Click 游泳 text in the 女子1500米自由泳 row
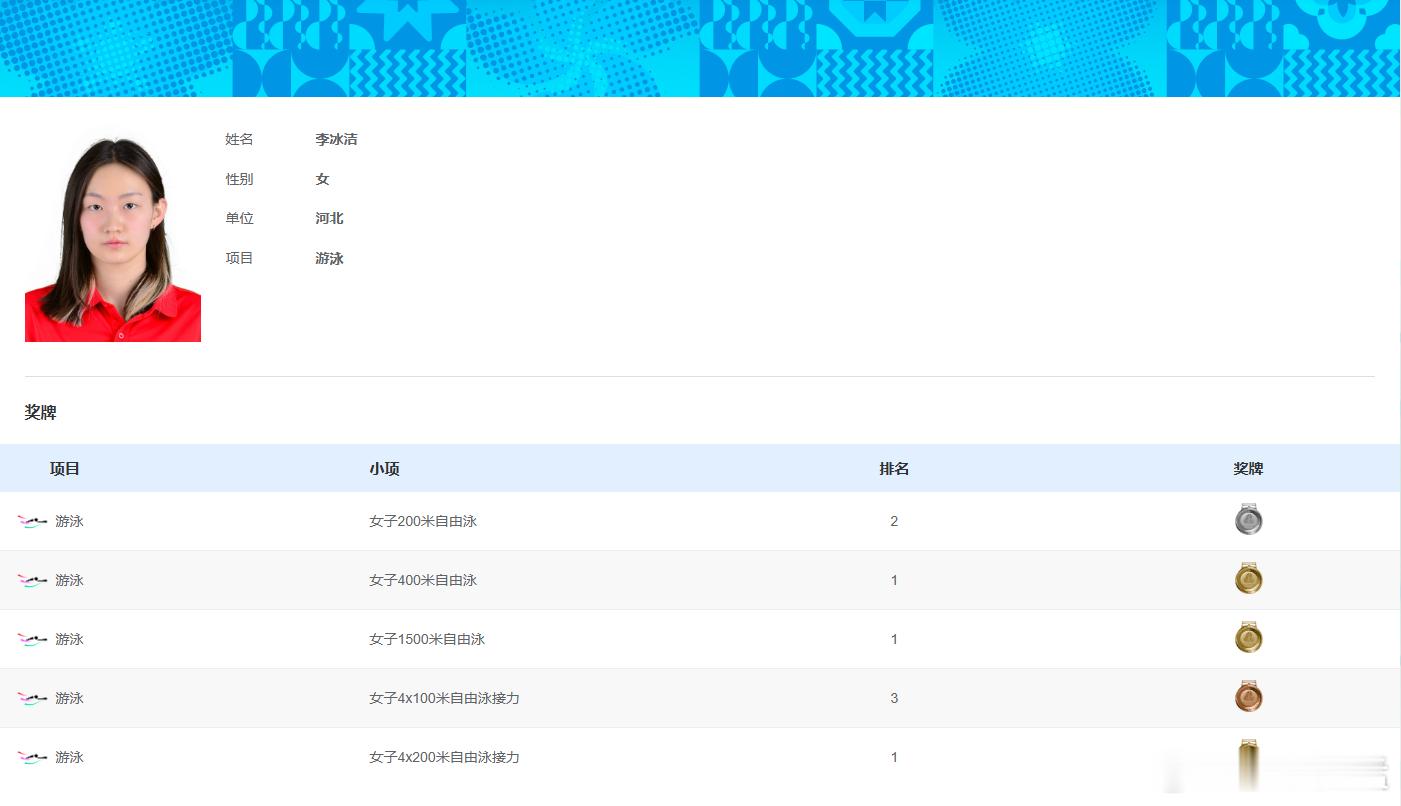1401x806 pixels. pyautogui.click(x=69, y=639)
